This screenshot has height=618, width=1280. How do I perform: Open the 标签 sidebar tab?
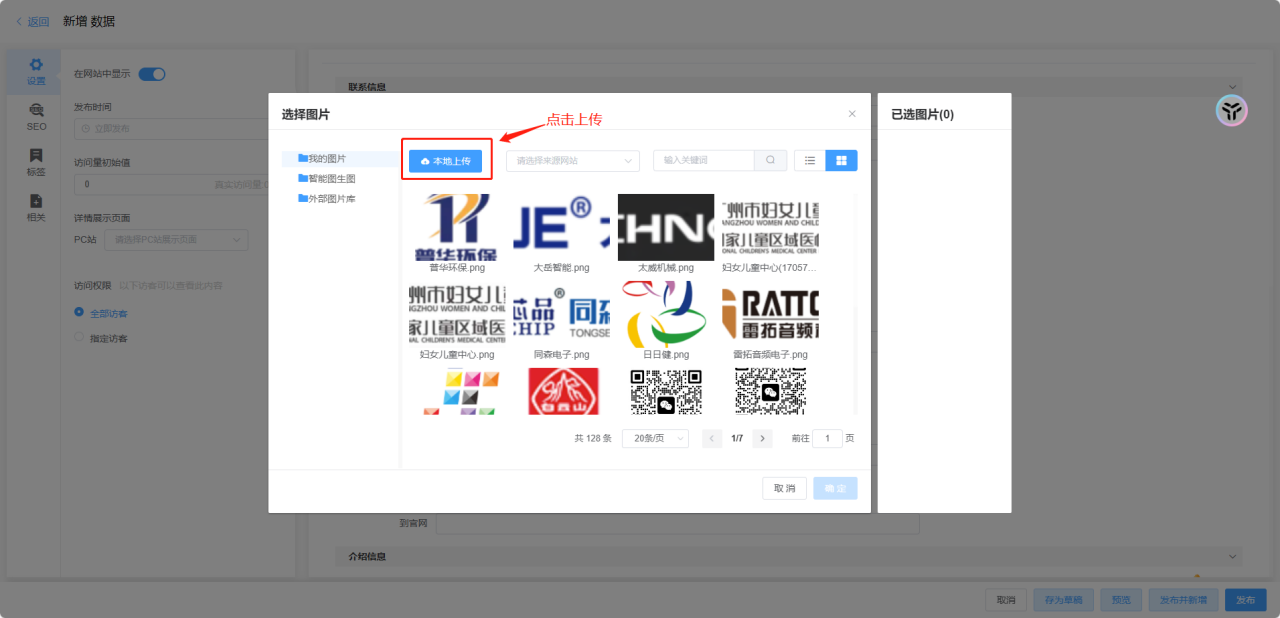pyautogui.click(x=36, y=162)
